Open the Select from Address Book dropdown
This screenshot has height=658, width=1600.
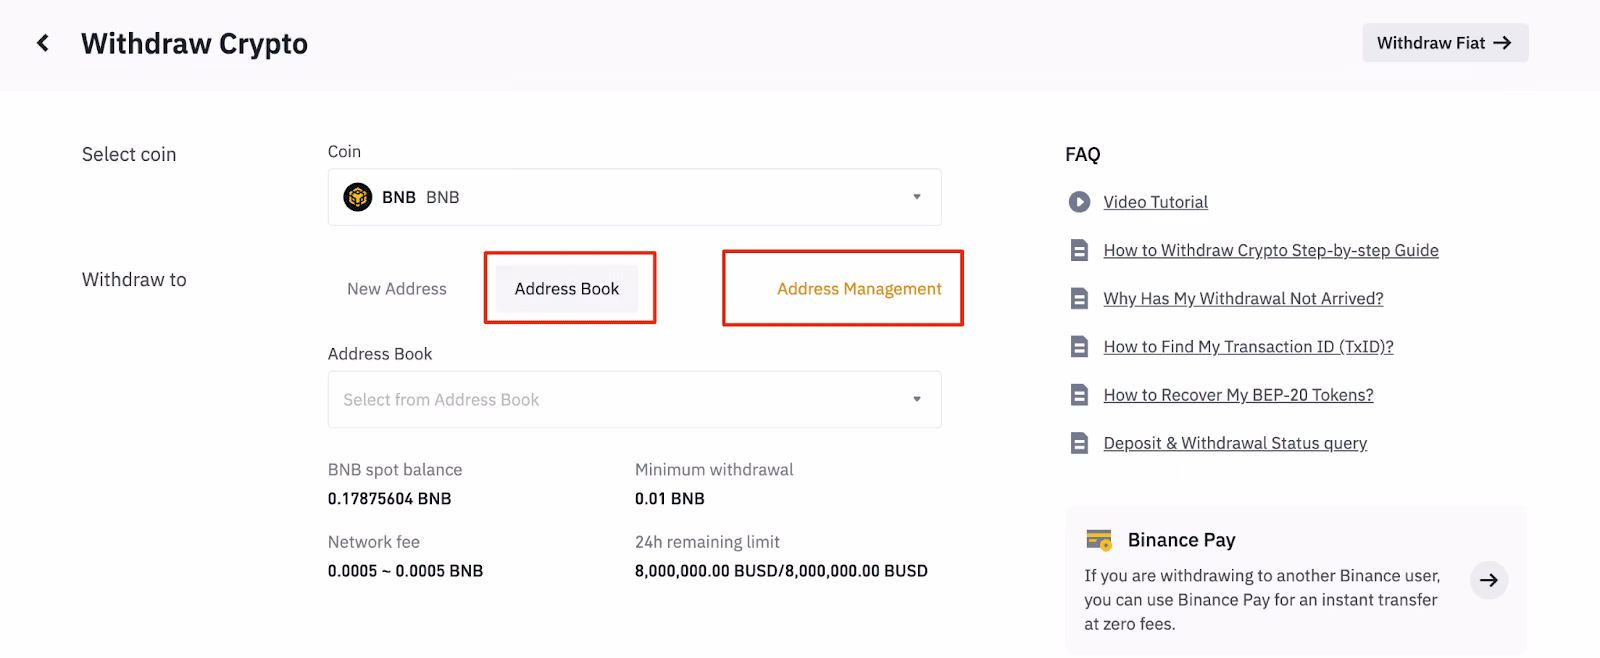click(x=634, y=400)
